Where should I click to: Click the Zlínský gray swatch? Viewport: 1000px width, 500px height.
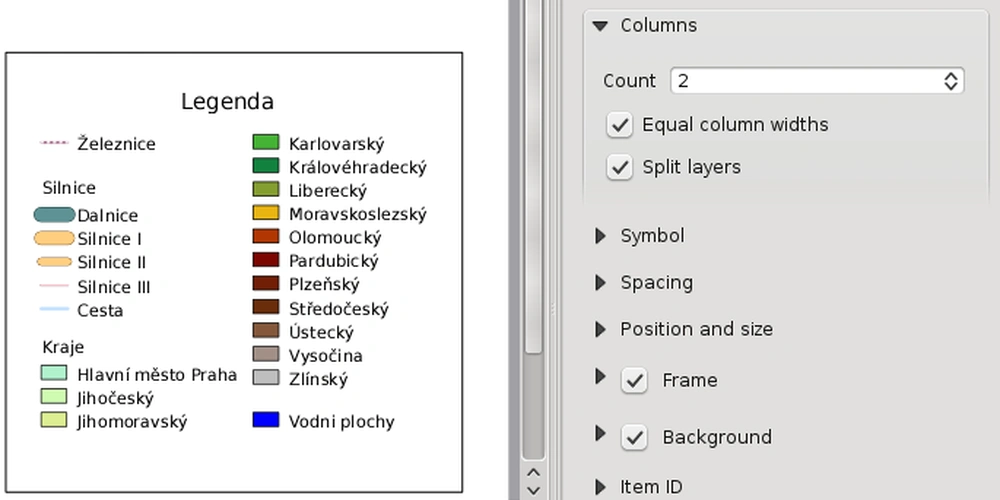(x=266, y=378)
